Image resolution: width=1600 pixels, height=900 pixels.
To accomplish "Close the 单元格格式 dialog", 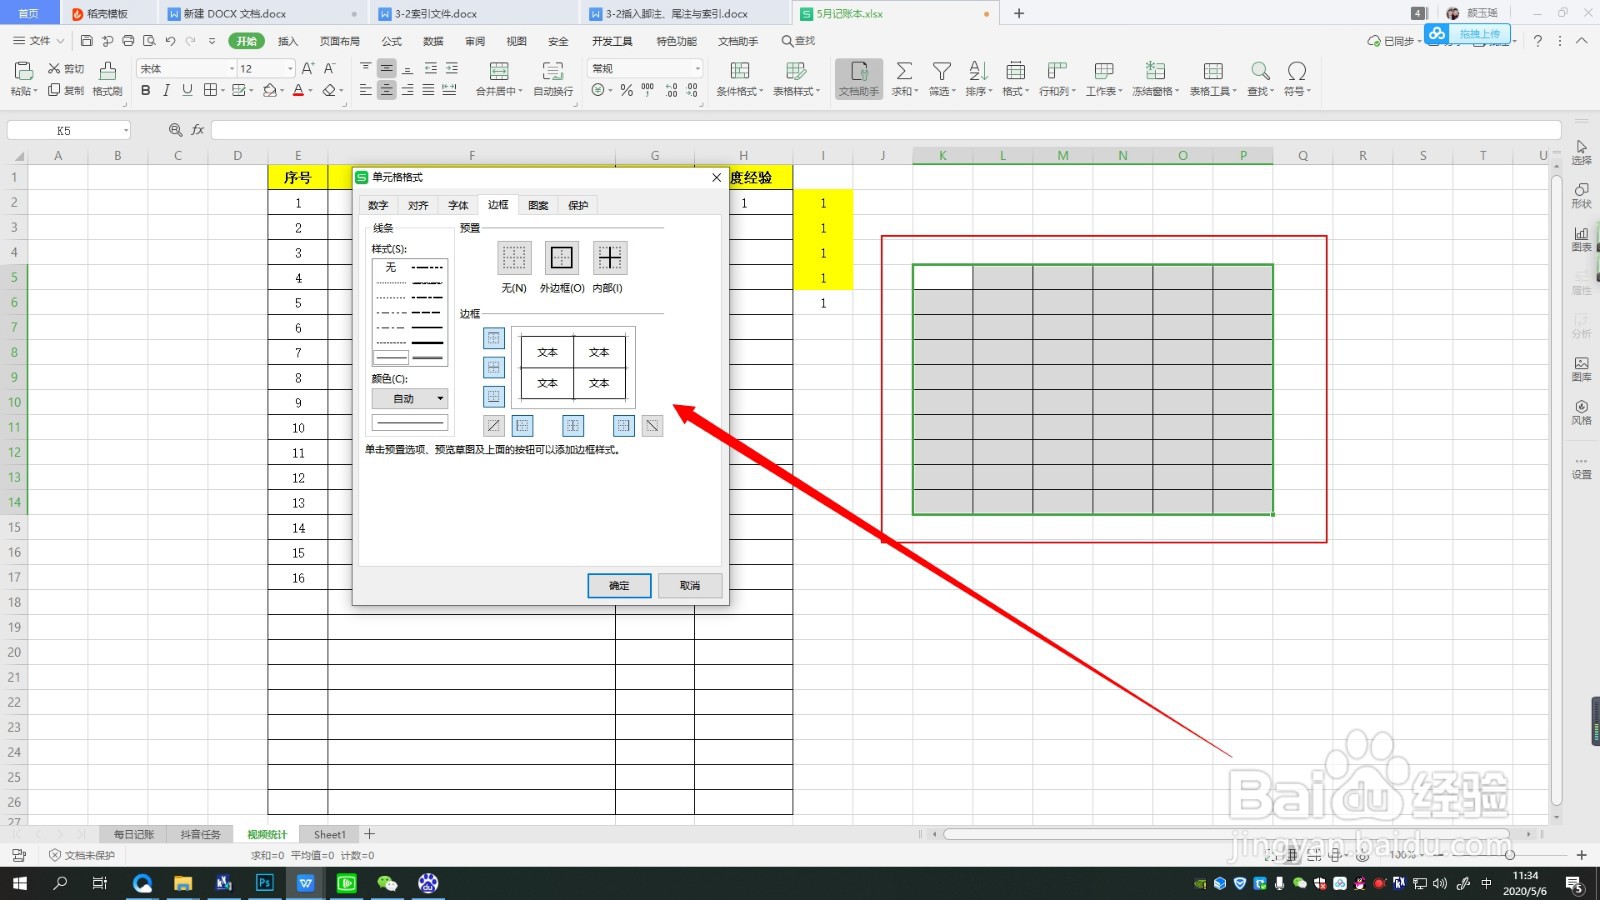I will point(716,177).
